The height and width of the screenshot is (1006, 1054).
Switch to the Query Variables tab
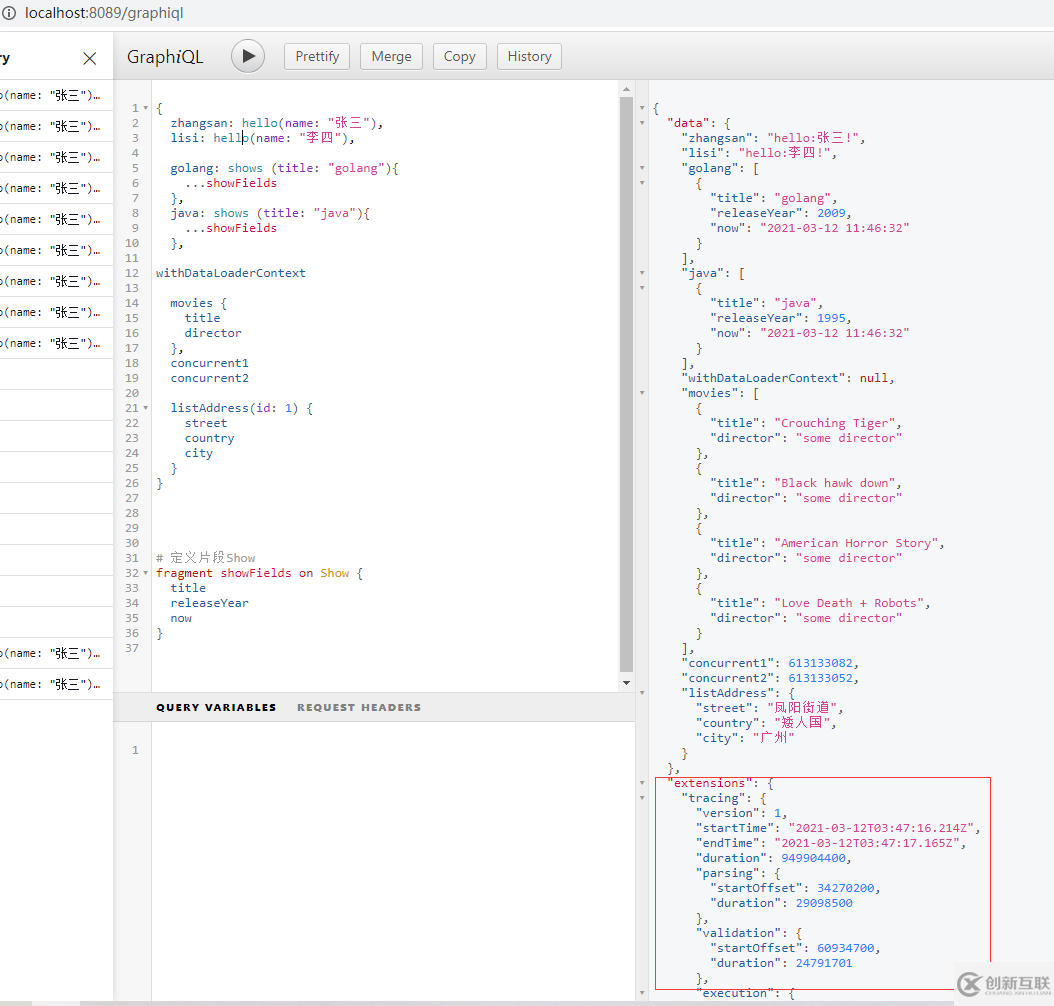pyautogui.click(x=216, y=707)
